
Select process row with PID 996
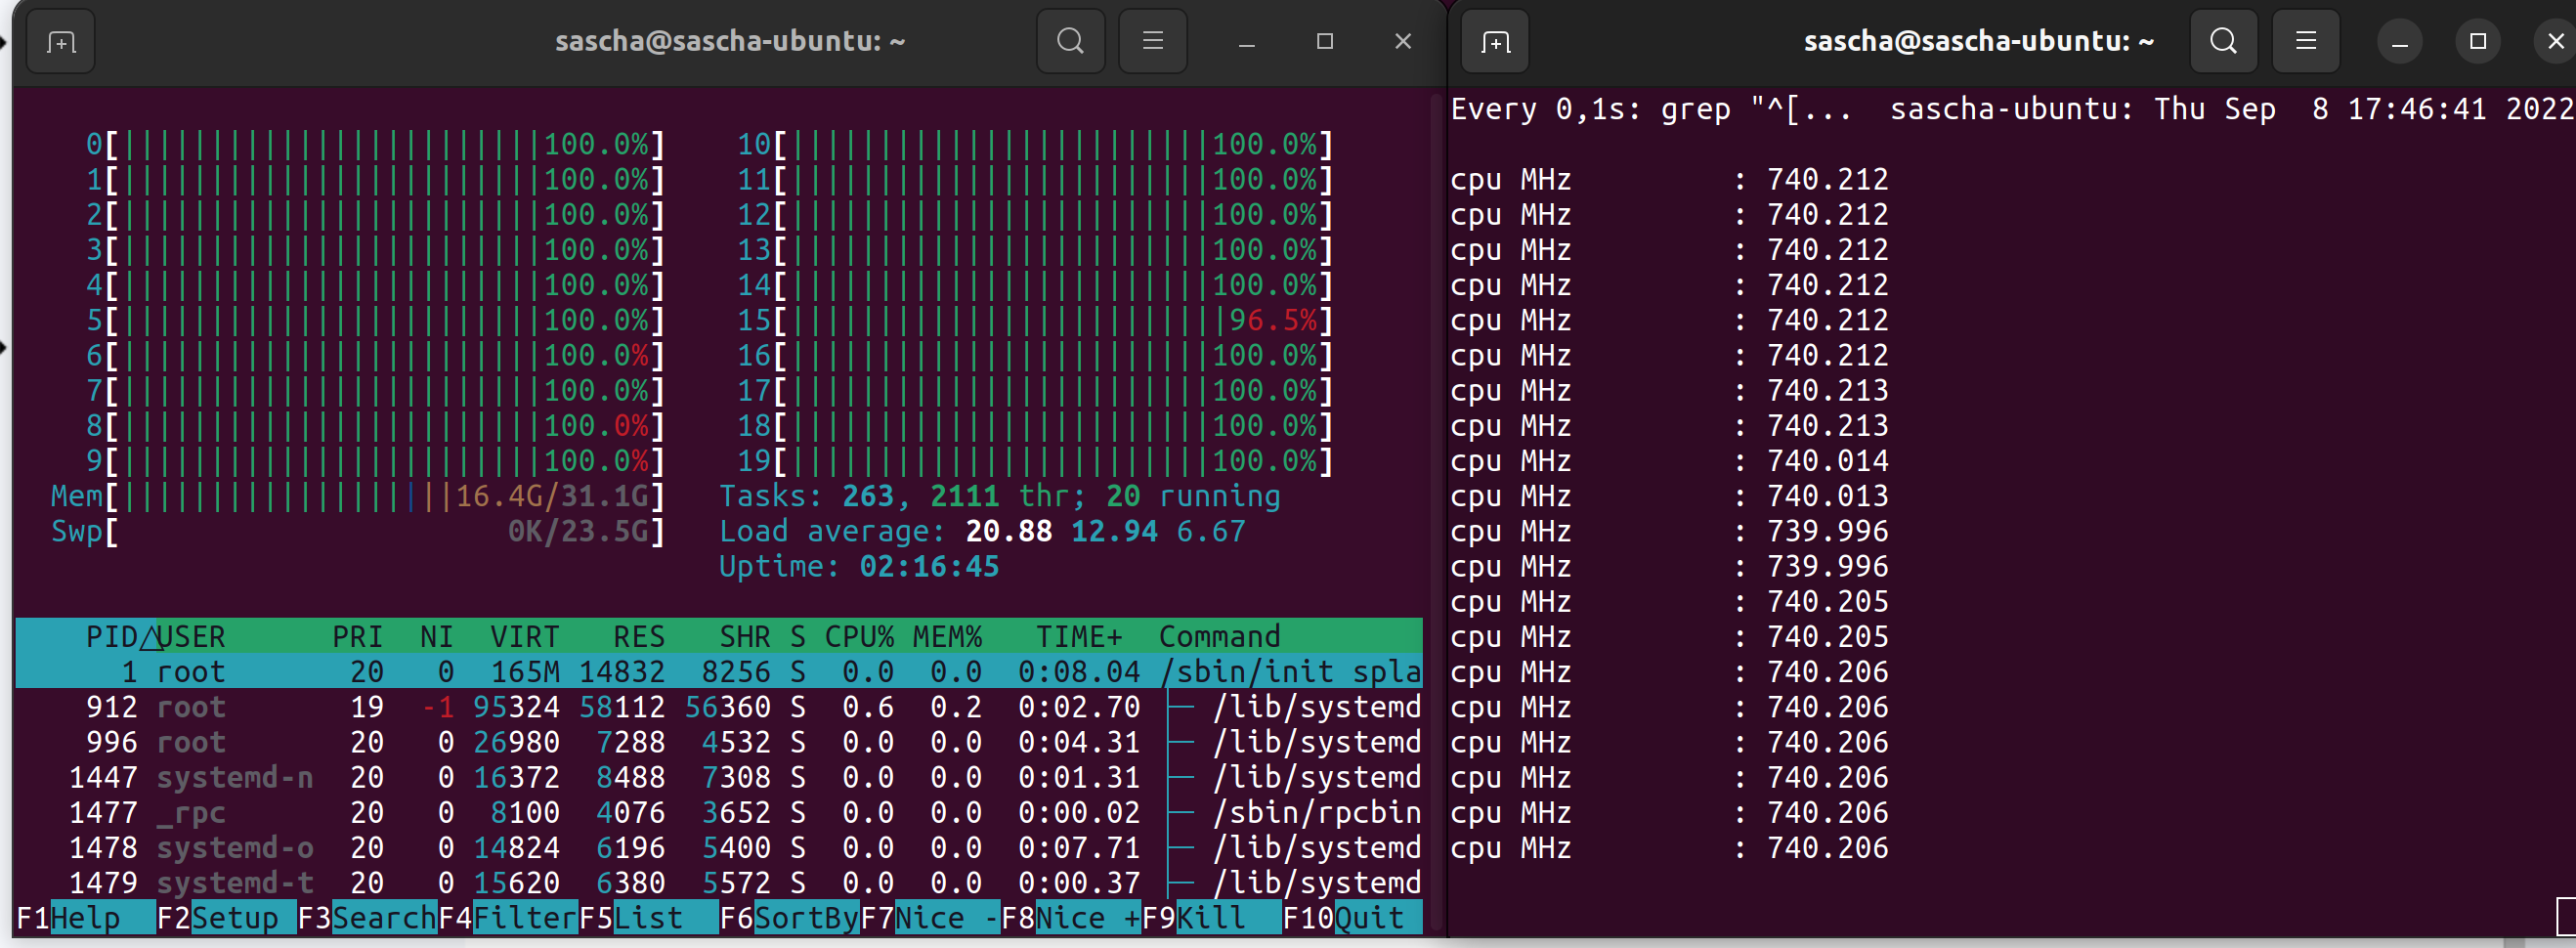[x=719, y=741]
